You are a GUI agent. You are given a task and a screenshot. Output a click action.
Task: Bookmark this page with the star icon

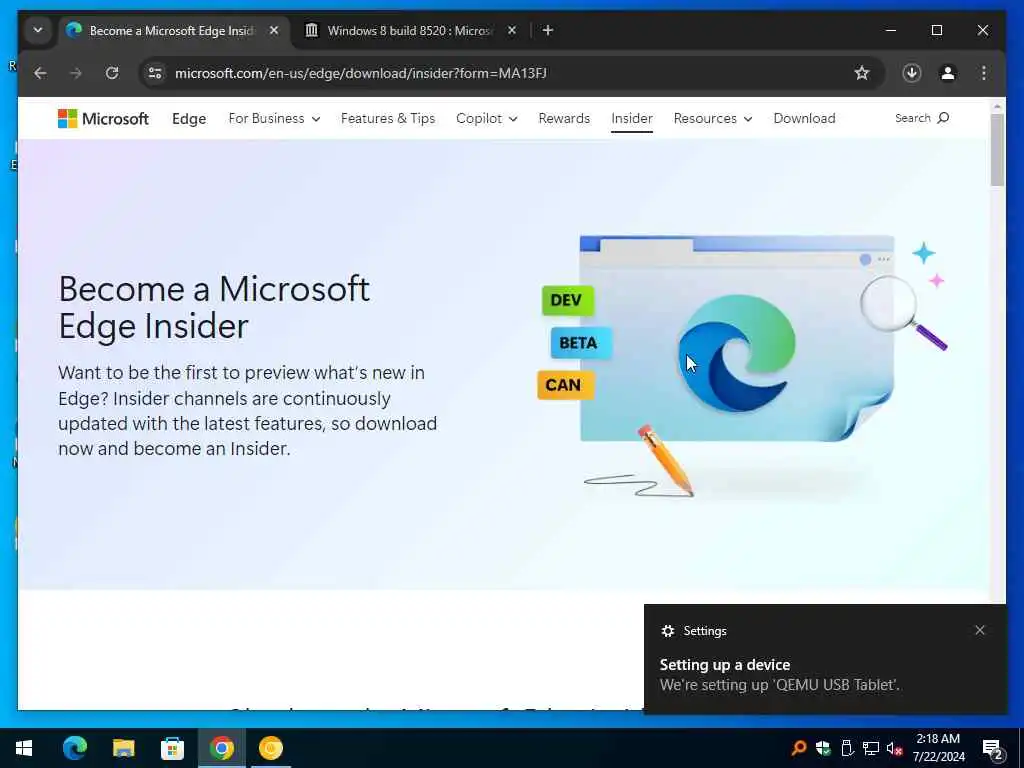click(861, 73)
